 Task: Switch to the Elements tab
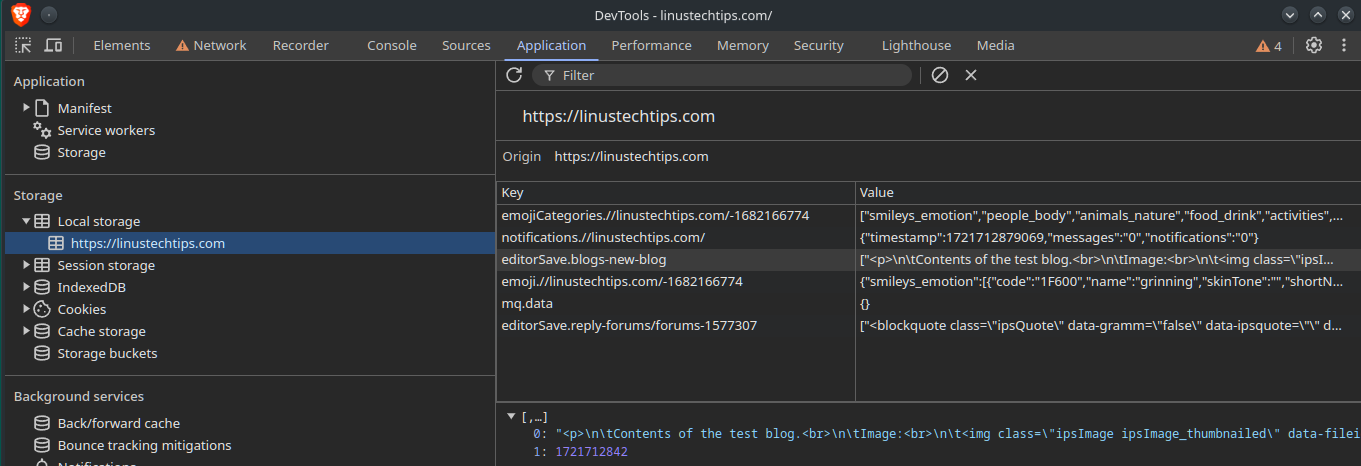point(122,45)
